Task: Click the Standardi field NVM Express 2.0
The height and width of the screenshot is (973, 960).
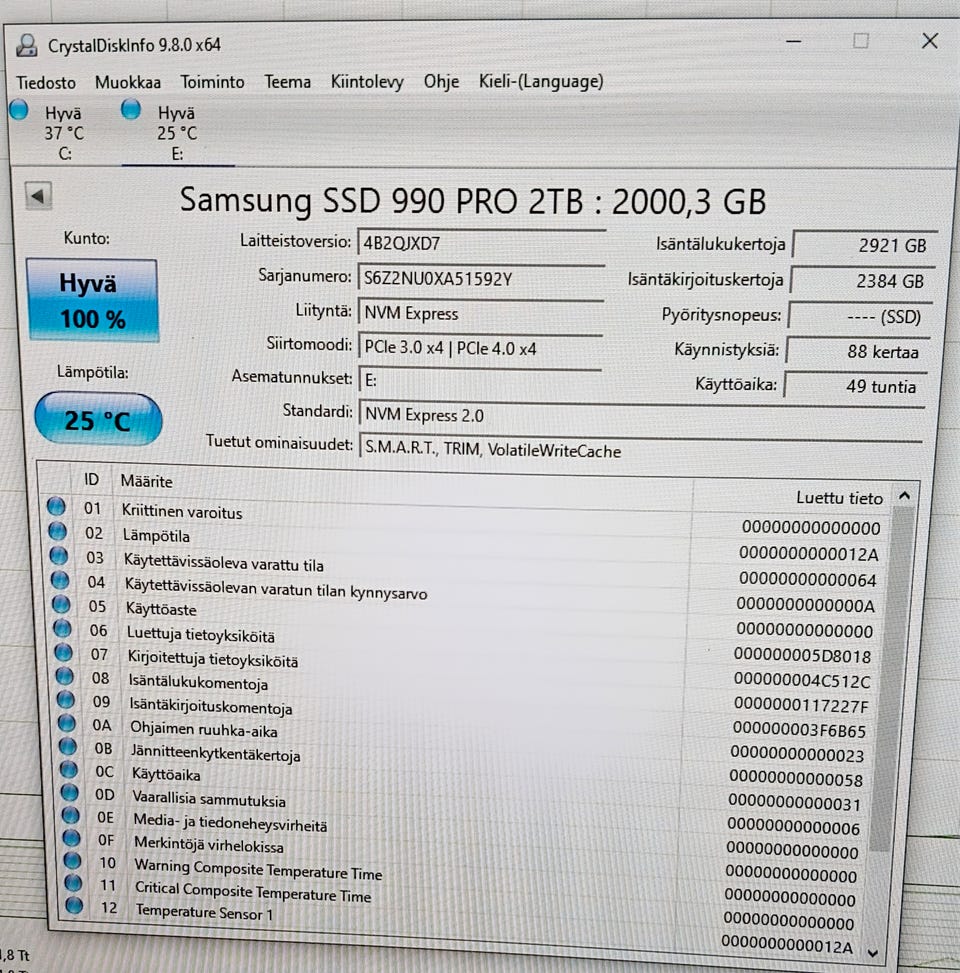Action: pyautogui.click(x=642, y=414)
